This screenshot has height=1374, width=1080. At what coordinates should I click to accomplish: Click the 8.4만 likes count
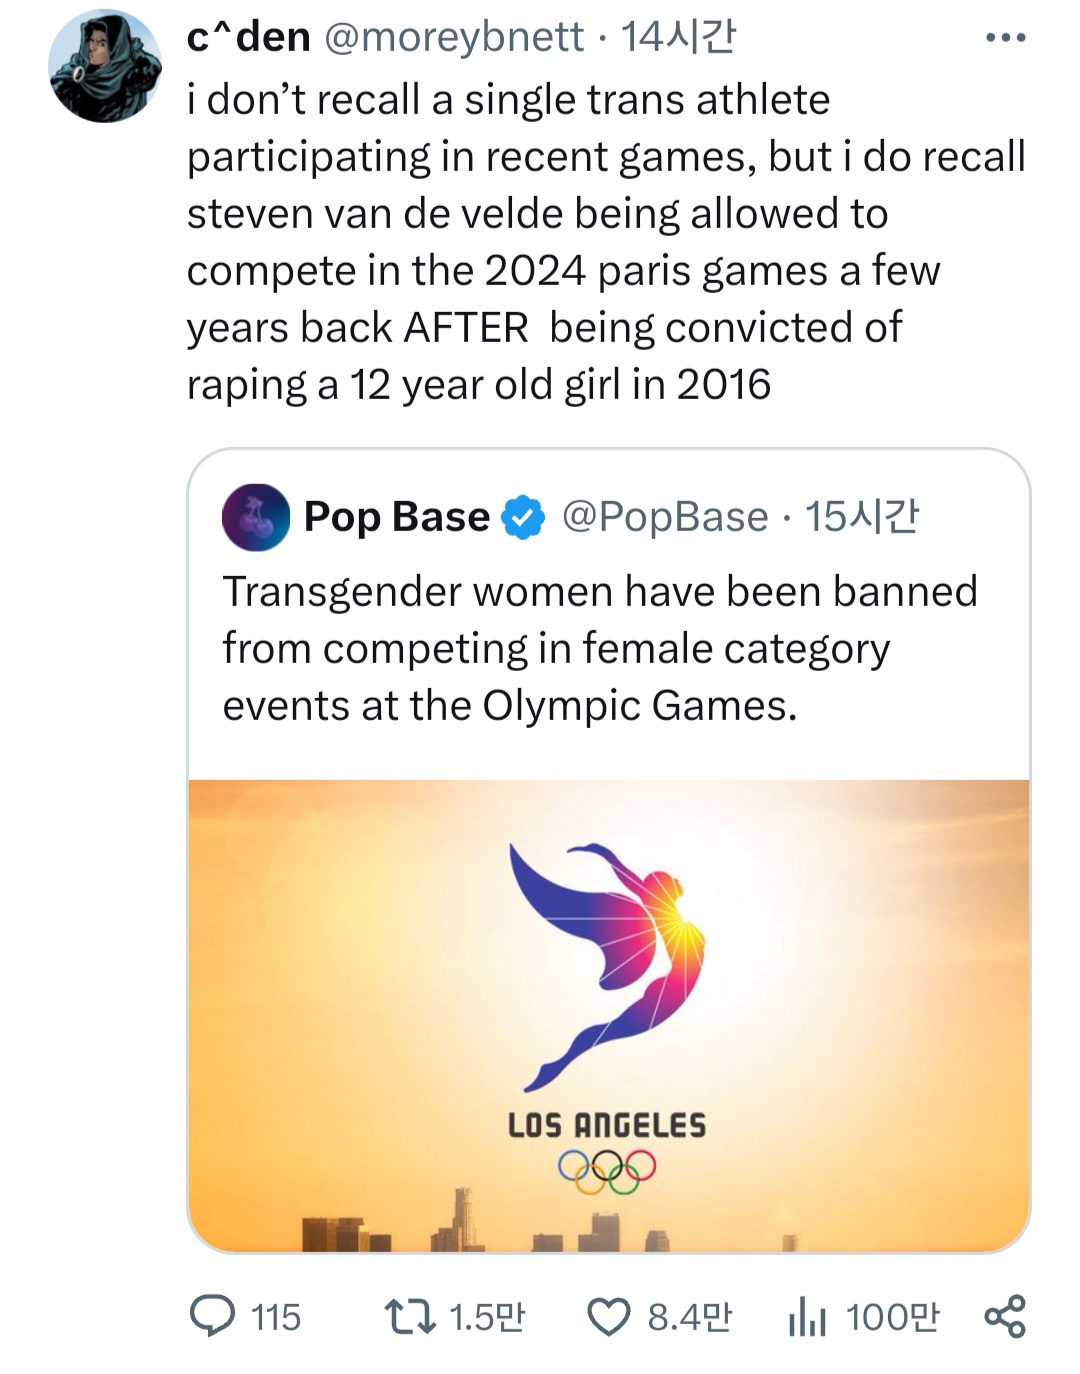click(x=689, y=1317)
